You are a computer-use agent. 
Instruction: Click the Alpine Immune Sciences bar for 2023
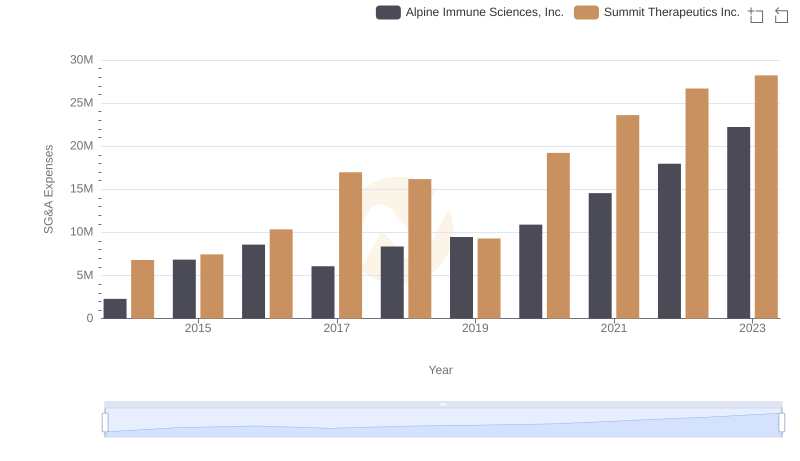[x=739, y=223]
